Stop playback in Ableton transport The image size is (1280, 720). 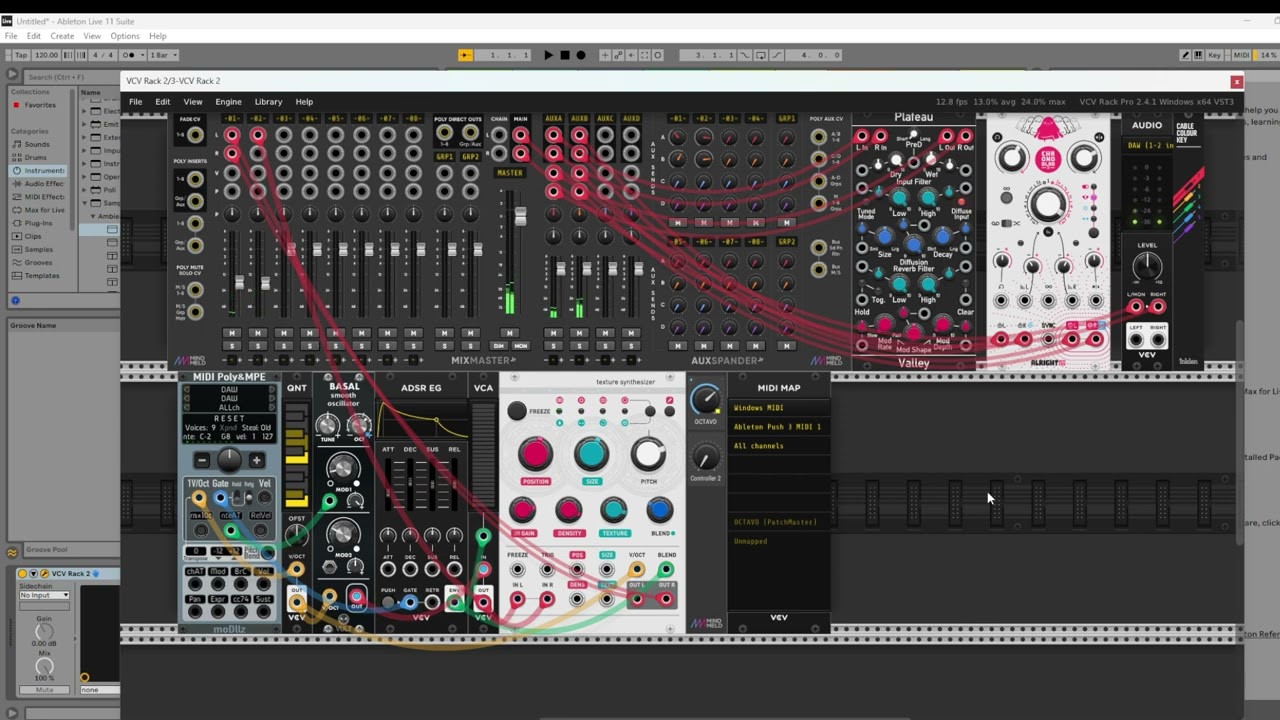[x=564, y=55]
